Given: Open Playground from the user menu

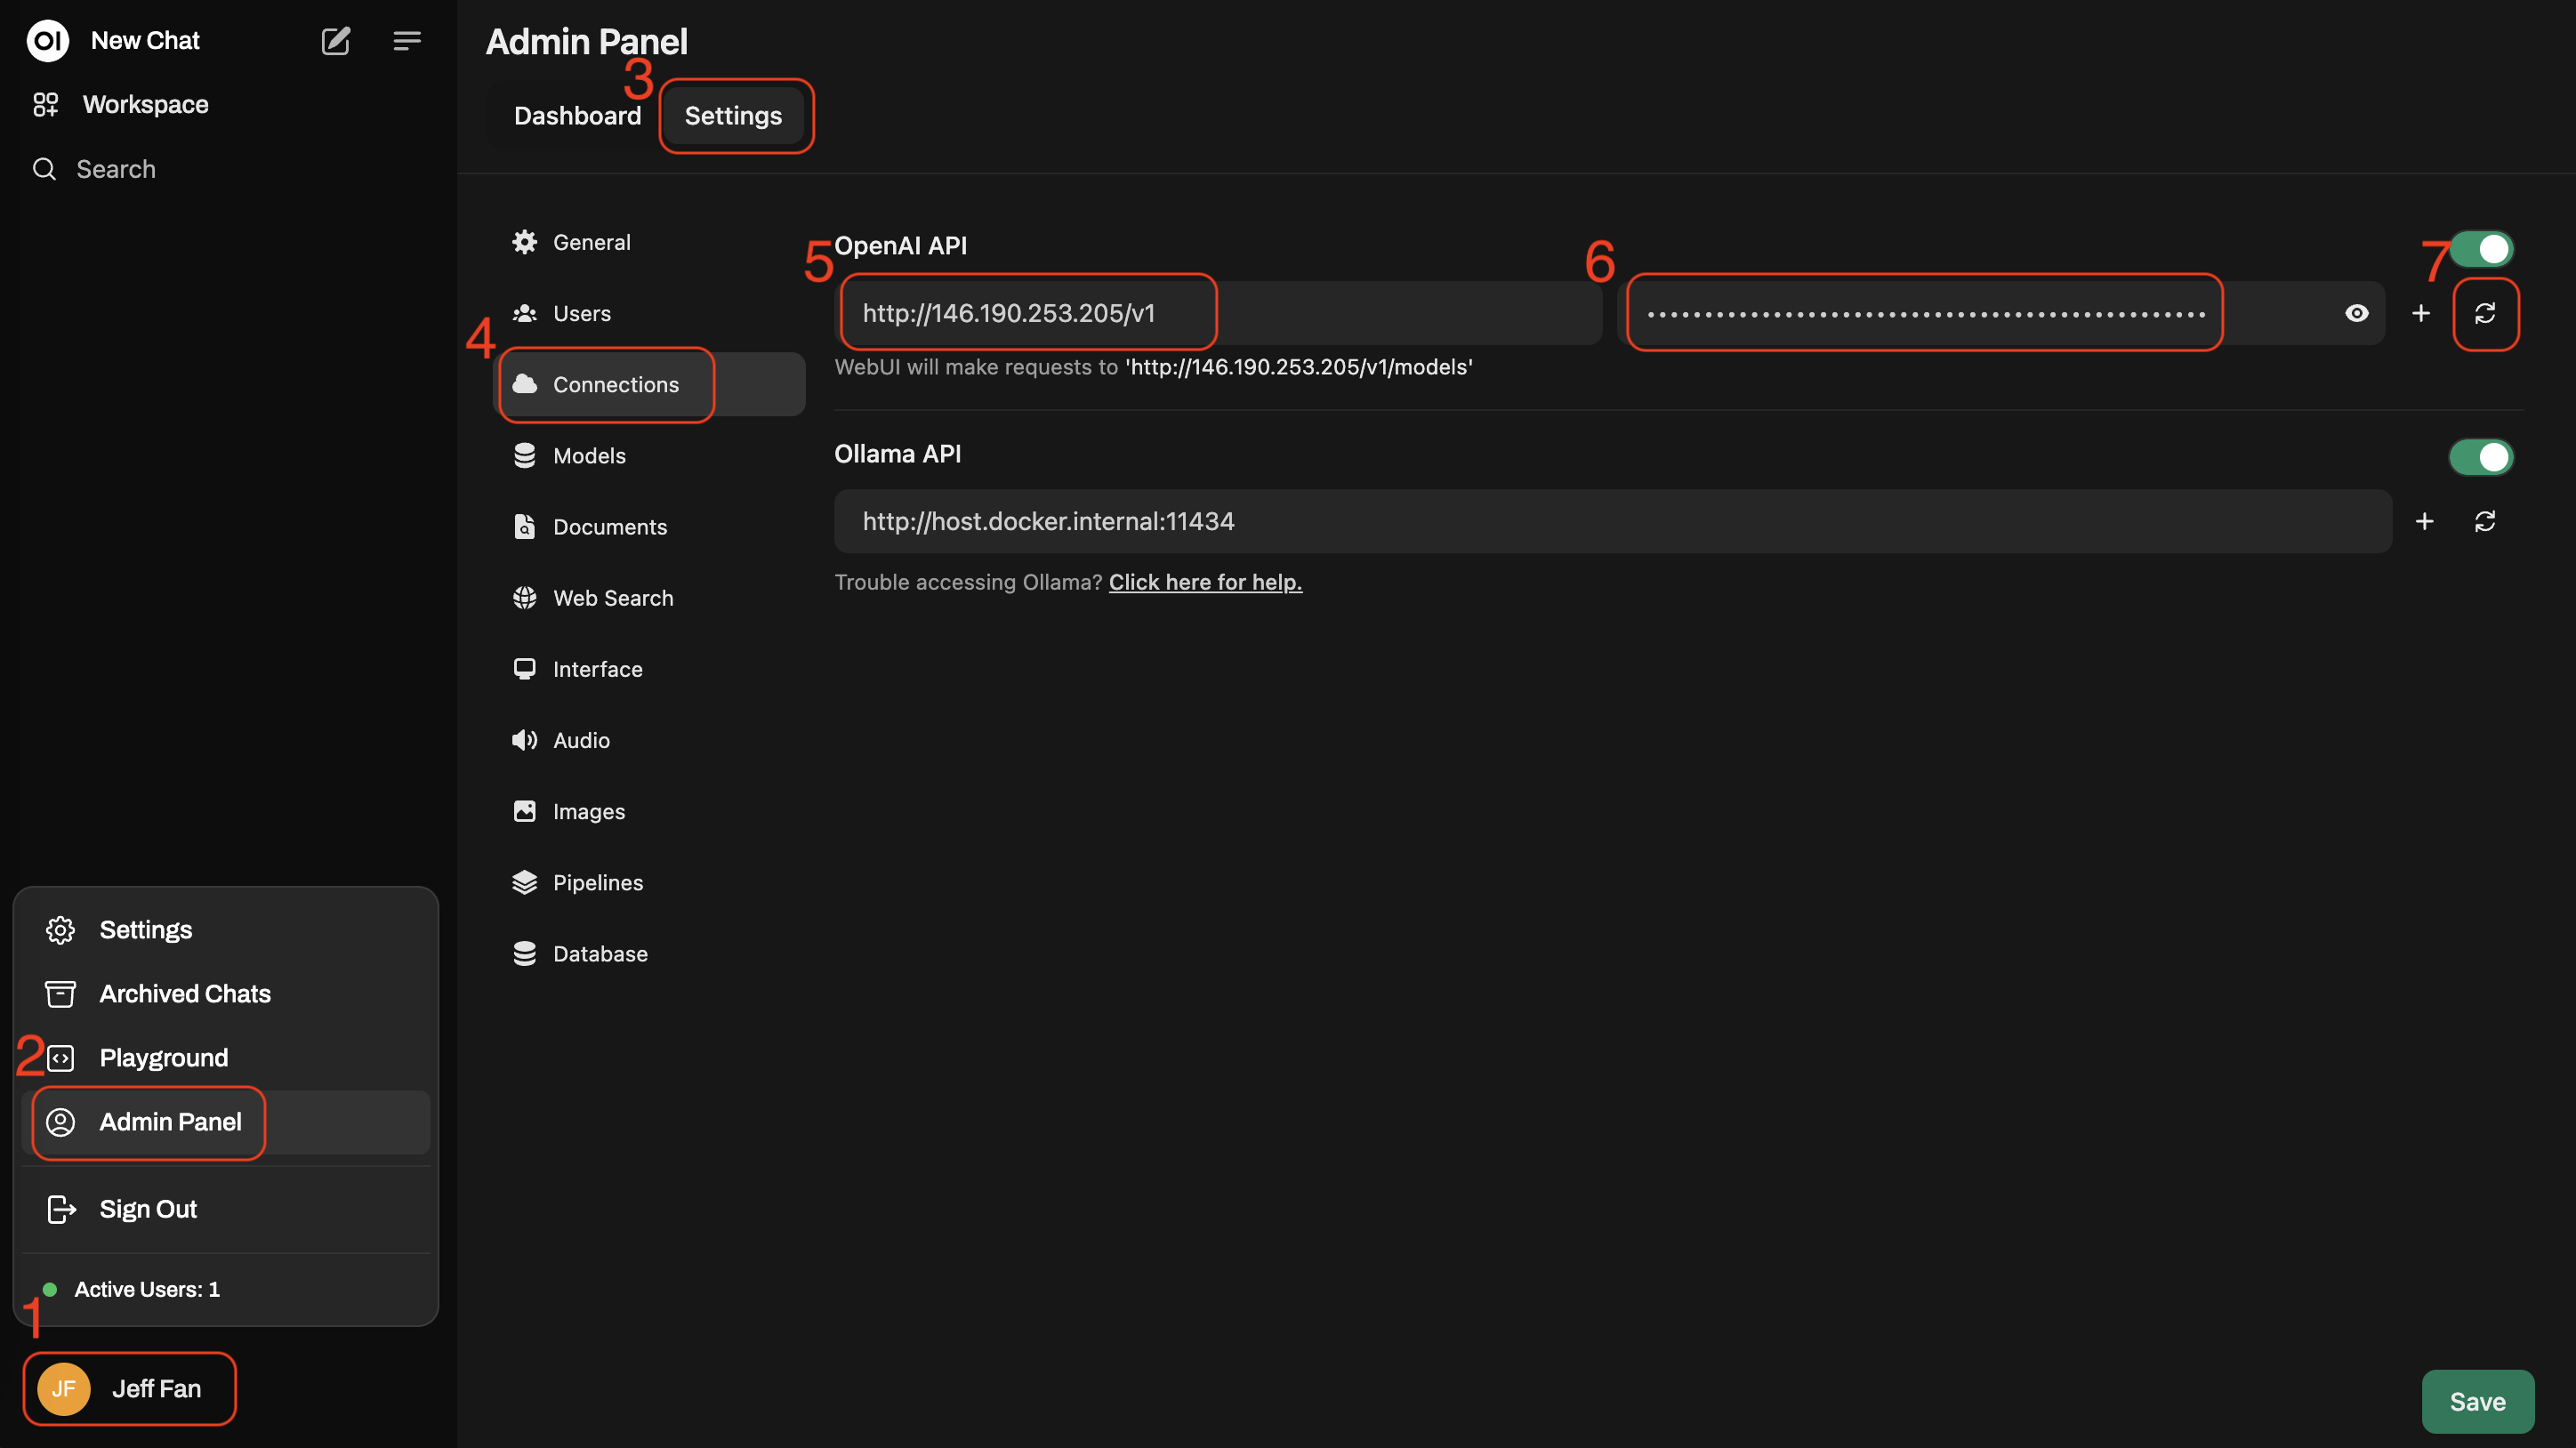Looking at the screenshot, I should click(x=162, y=1057).
